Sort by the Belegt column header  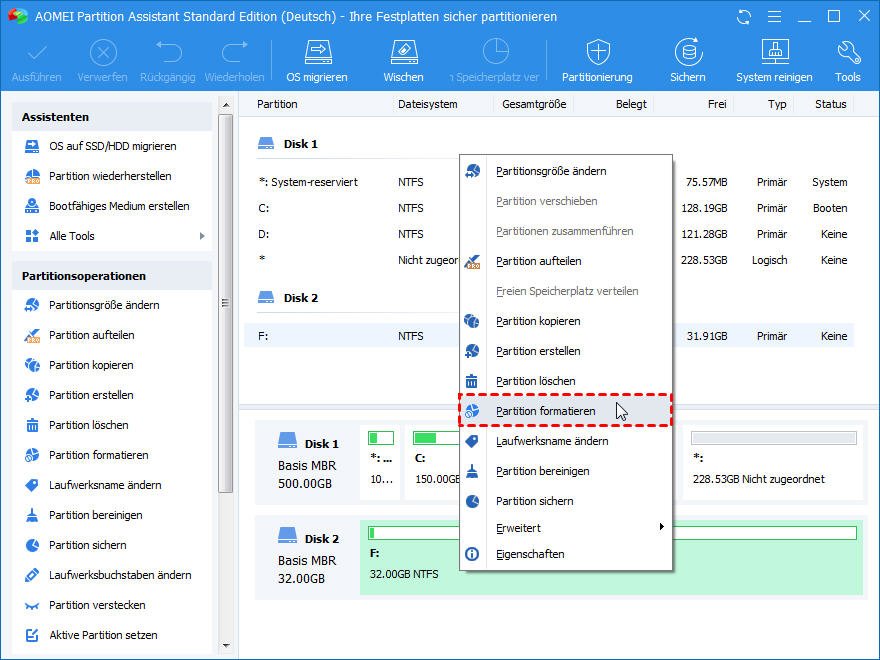[x=631, y=104]
